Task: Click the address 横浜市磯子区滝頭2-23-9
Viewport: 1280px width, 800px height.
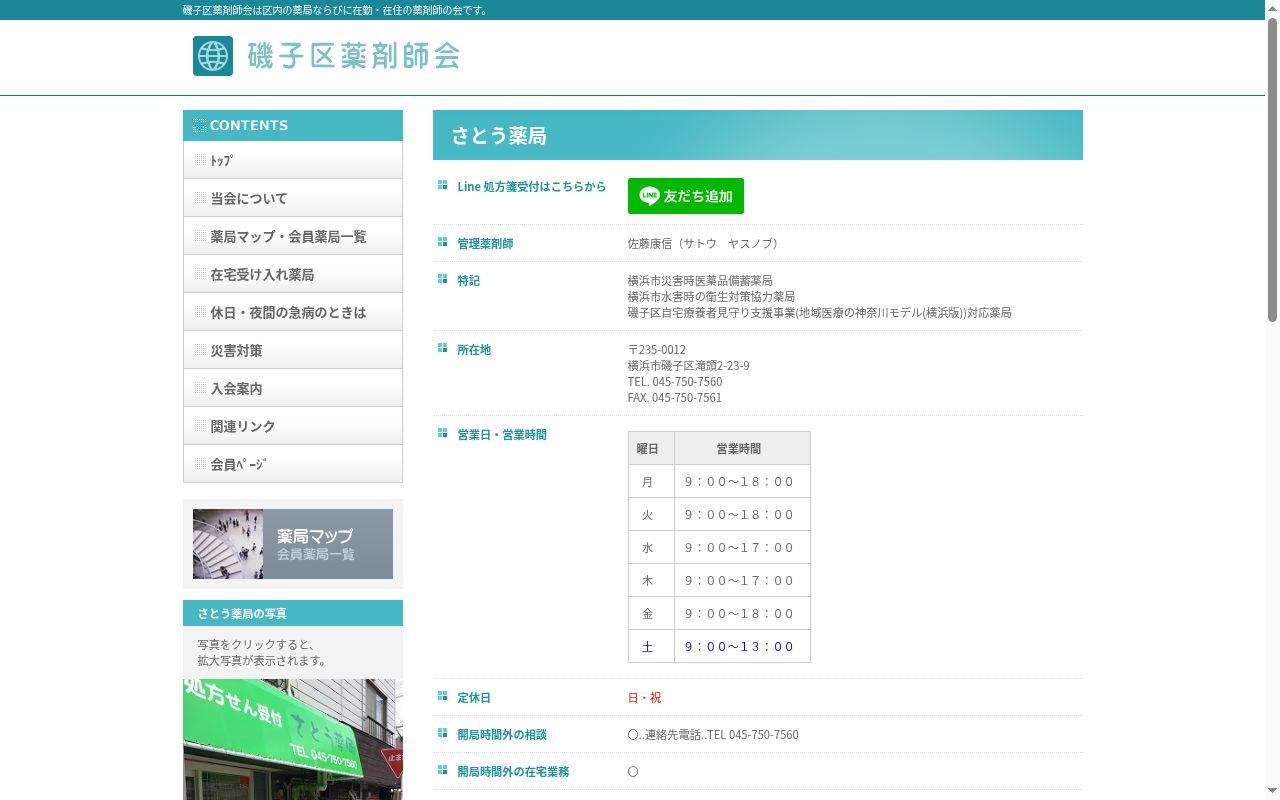Action: (x=689, y=366)
